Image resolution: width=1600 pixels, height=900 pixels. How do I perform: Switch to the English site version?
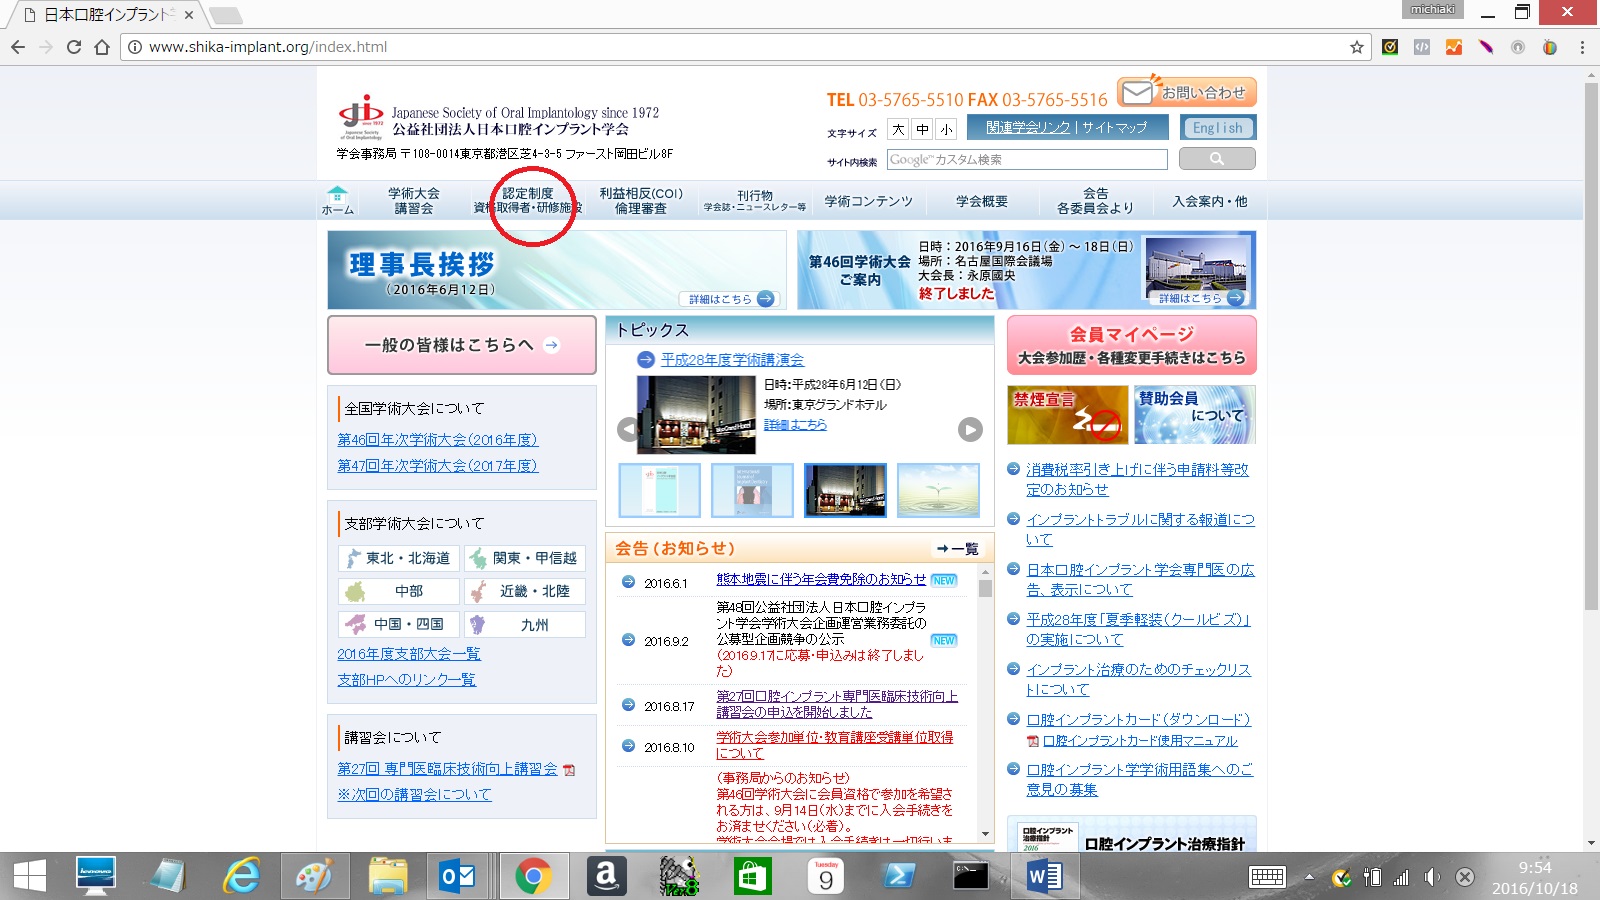click(x=1217, y=128)
